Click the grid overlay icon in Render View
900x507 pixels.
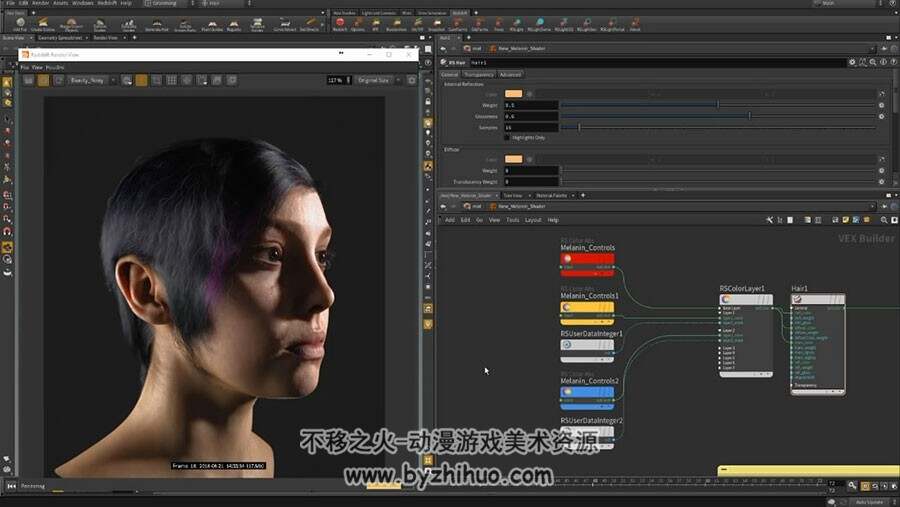[172, 80]
